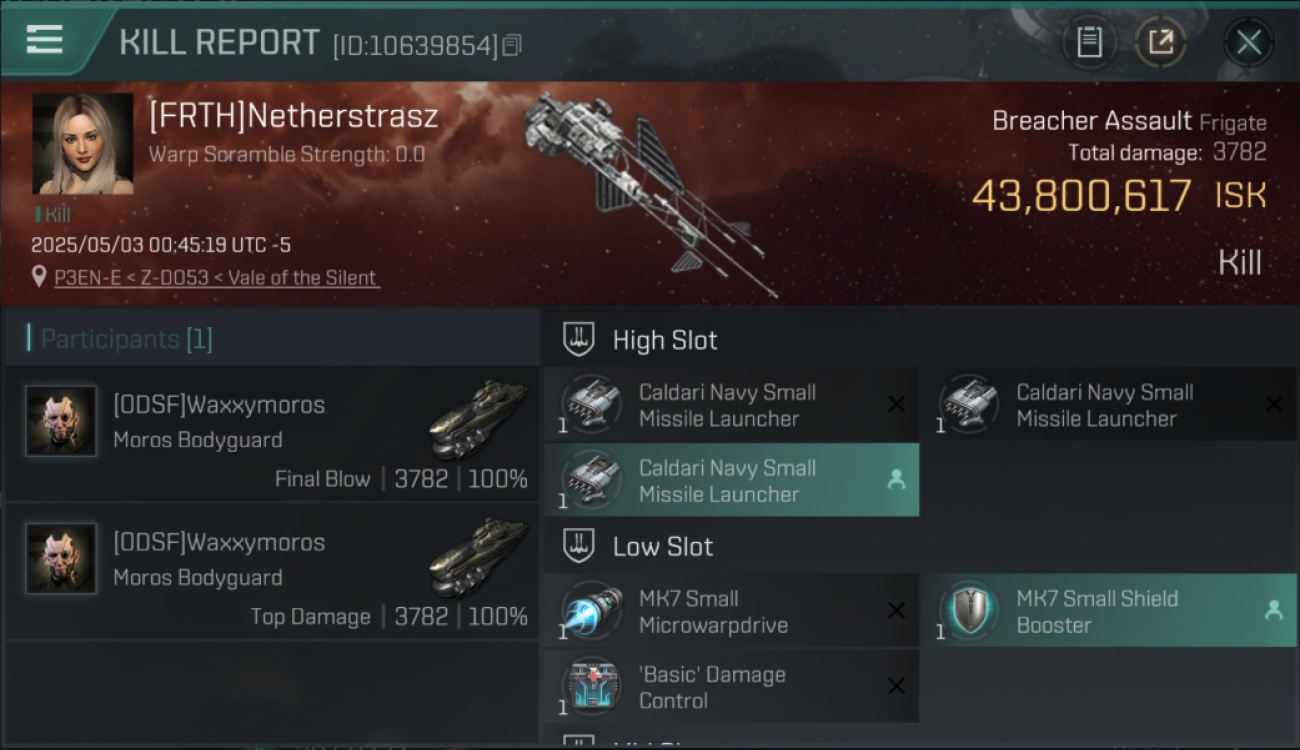Screen dimensions: 1300x750
Task: Close the kill report window
Action: [1248, 42]
